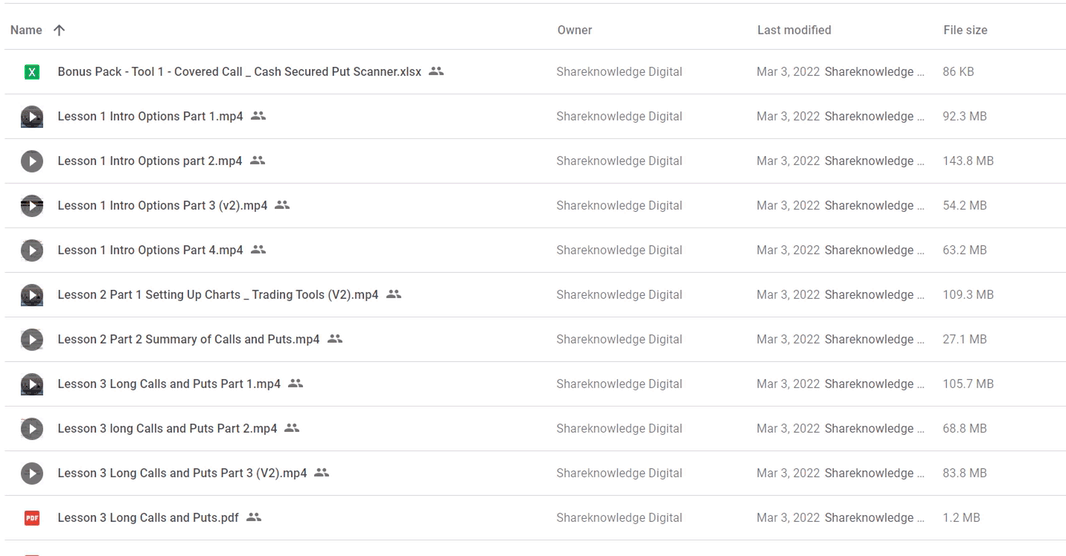
Task: Click the Owner column header
Action: click(x=574, y=30)
